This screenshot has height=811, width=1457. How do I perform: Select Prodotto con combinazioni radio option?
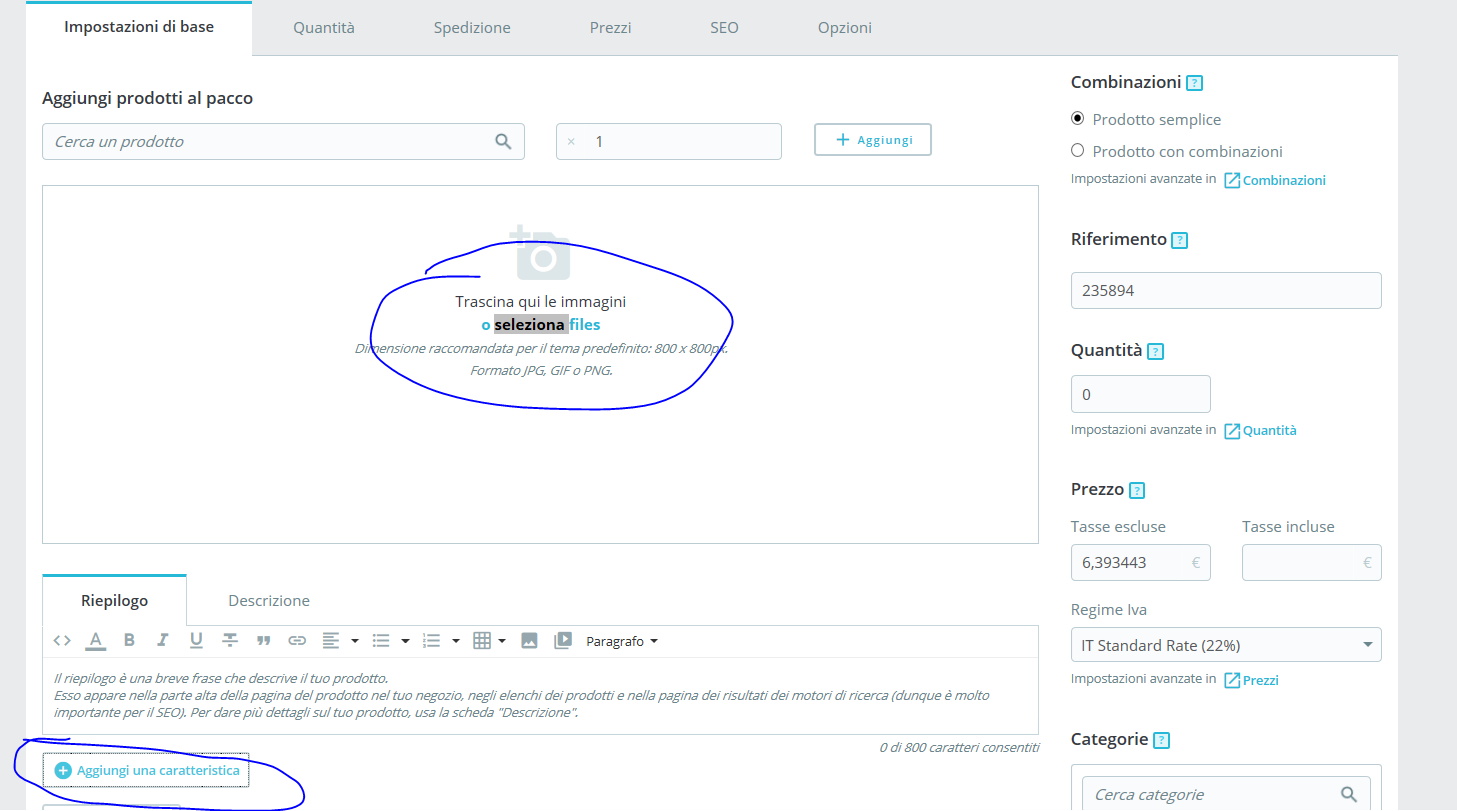coord(1078,151)
